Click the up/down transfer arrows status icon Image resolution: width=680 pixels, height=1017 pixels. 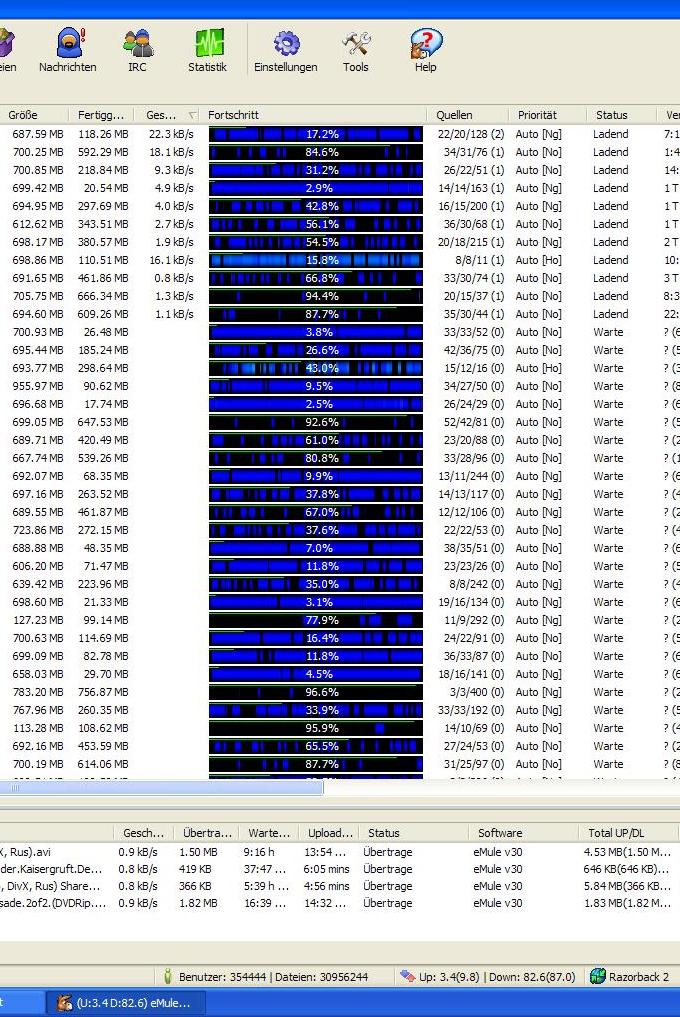click(x=407, y=976)
